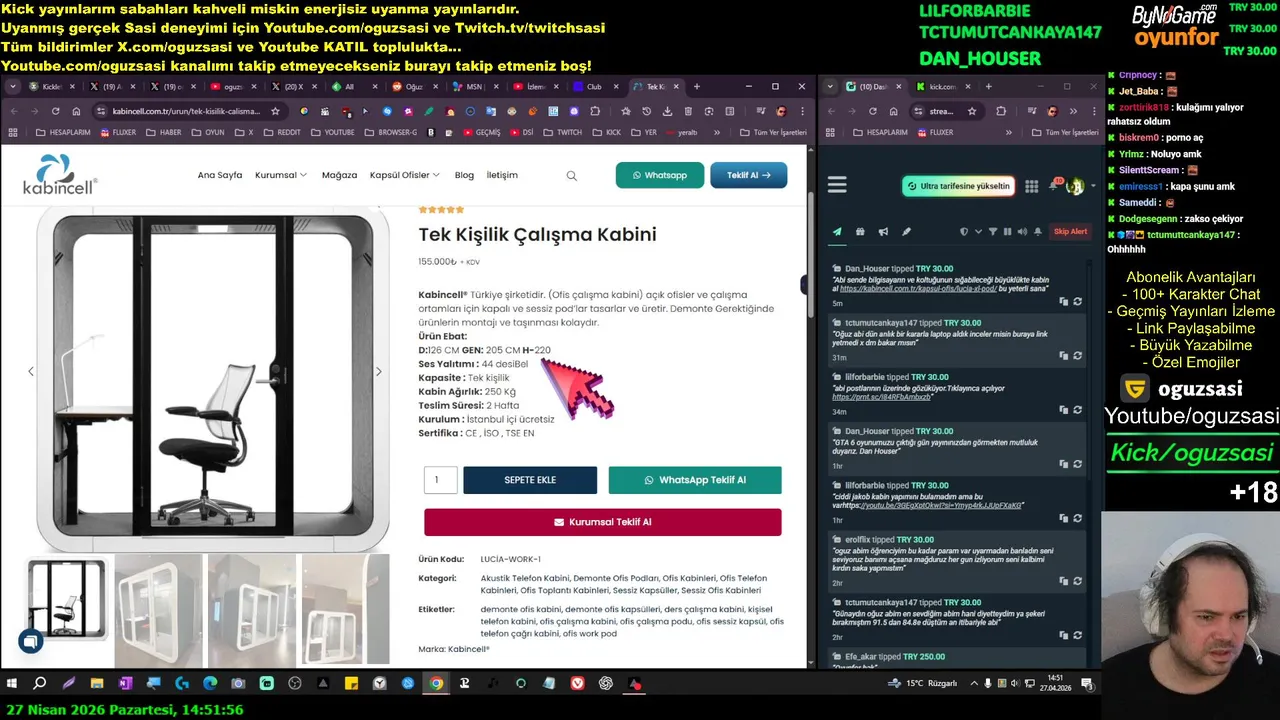This screenshot has width=1280, height=720.
Task: Open 'Tüm Yer İşaretleri' in the left browser
Action: tap(773, 132)
